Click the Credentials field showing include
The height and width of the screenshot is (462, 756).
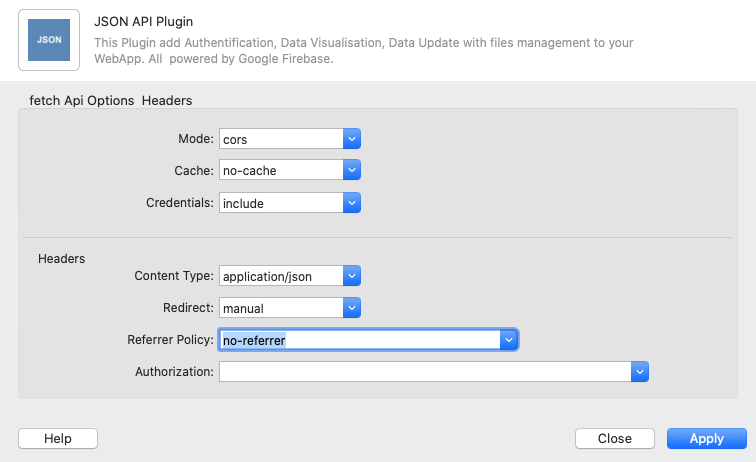(281, 203)
